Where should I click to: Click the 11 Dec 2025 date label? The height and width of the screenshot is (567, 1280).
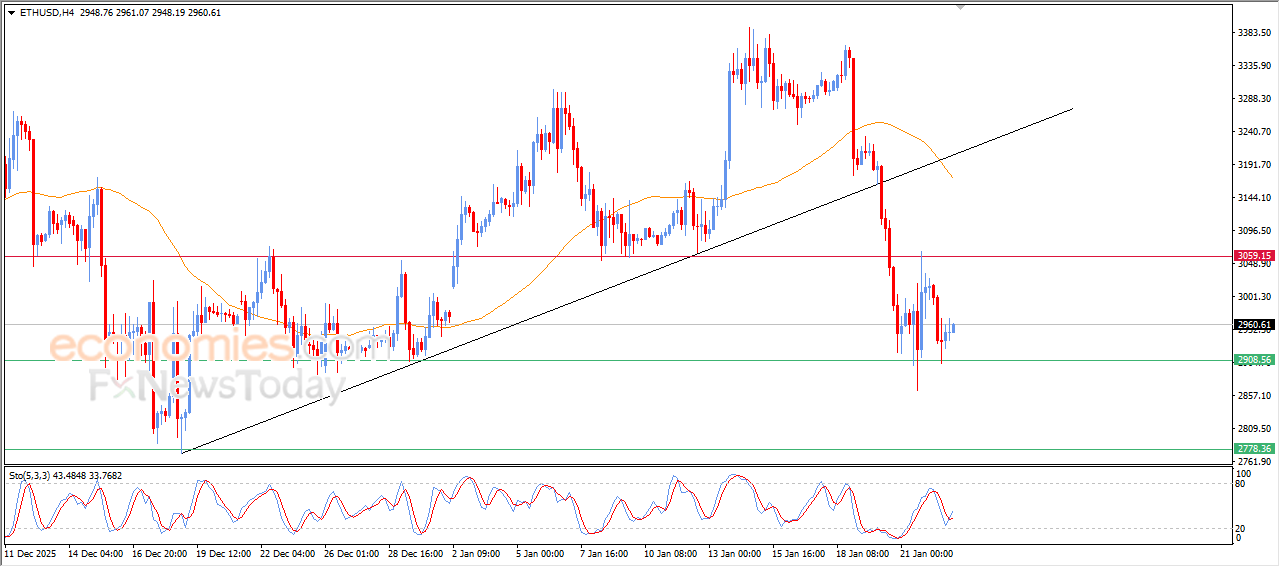(30, 552)
